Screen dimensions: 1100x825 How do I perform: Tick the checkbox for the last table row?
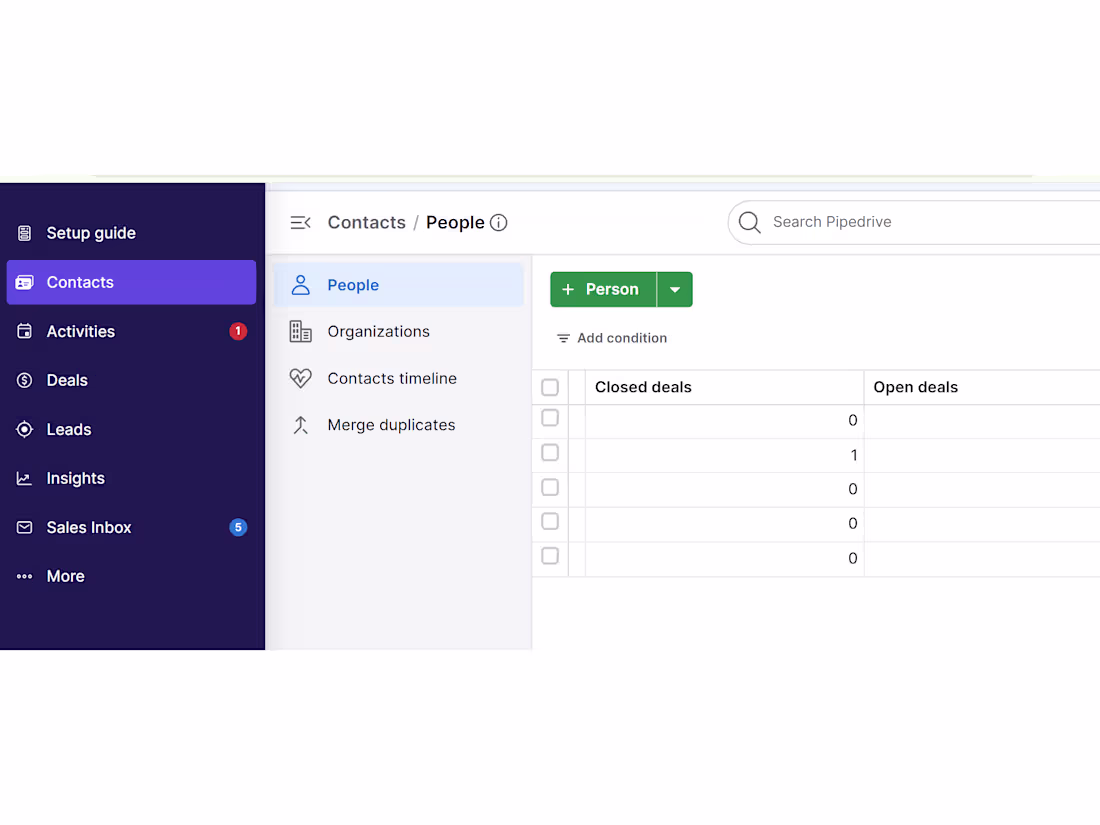tap(550, 556)
